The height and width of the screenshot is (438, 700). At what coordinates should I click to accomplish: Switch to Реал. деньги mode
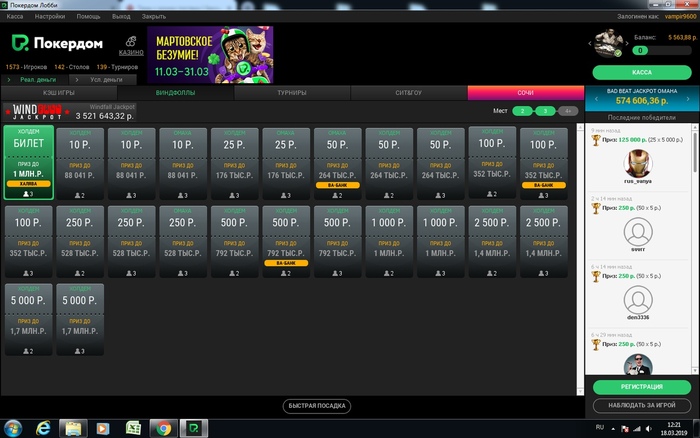tap(35, 79)
